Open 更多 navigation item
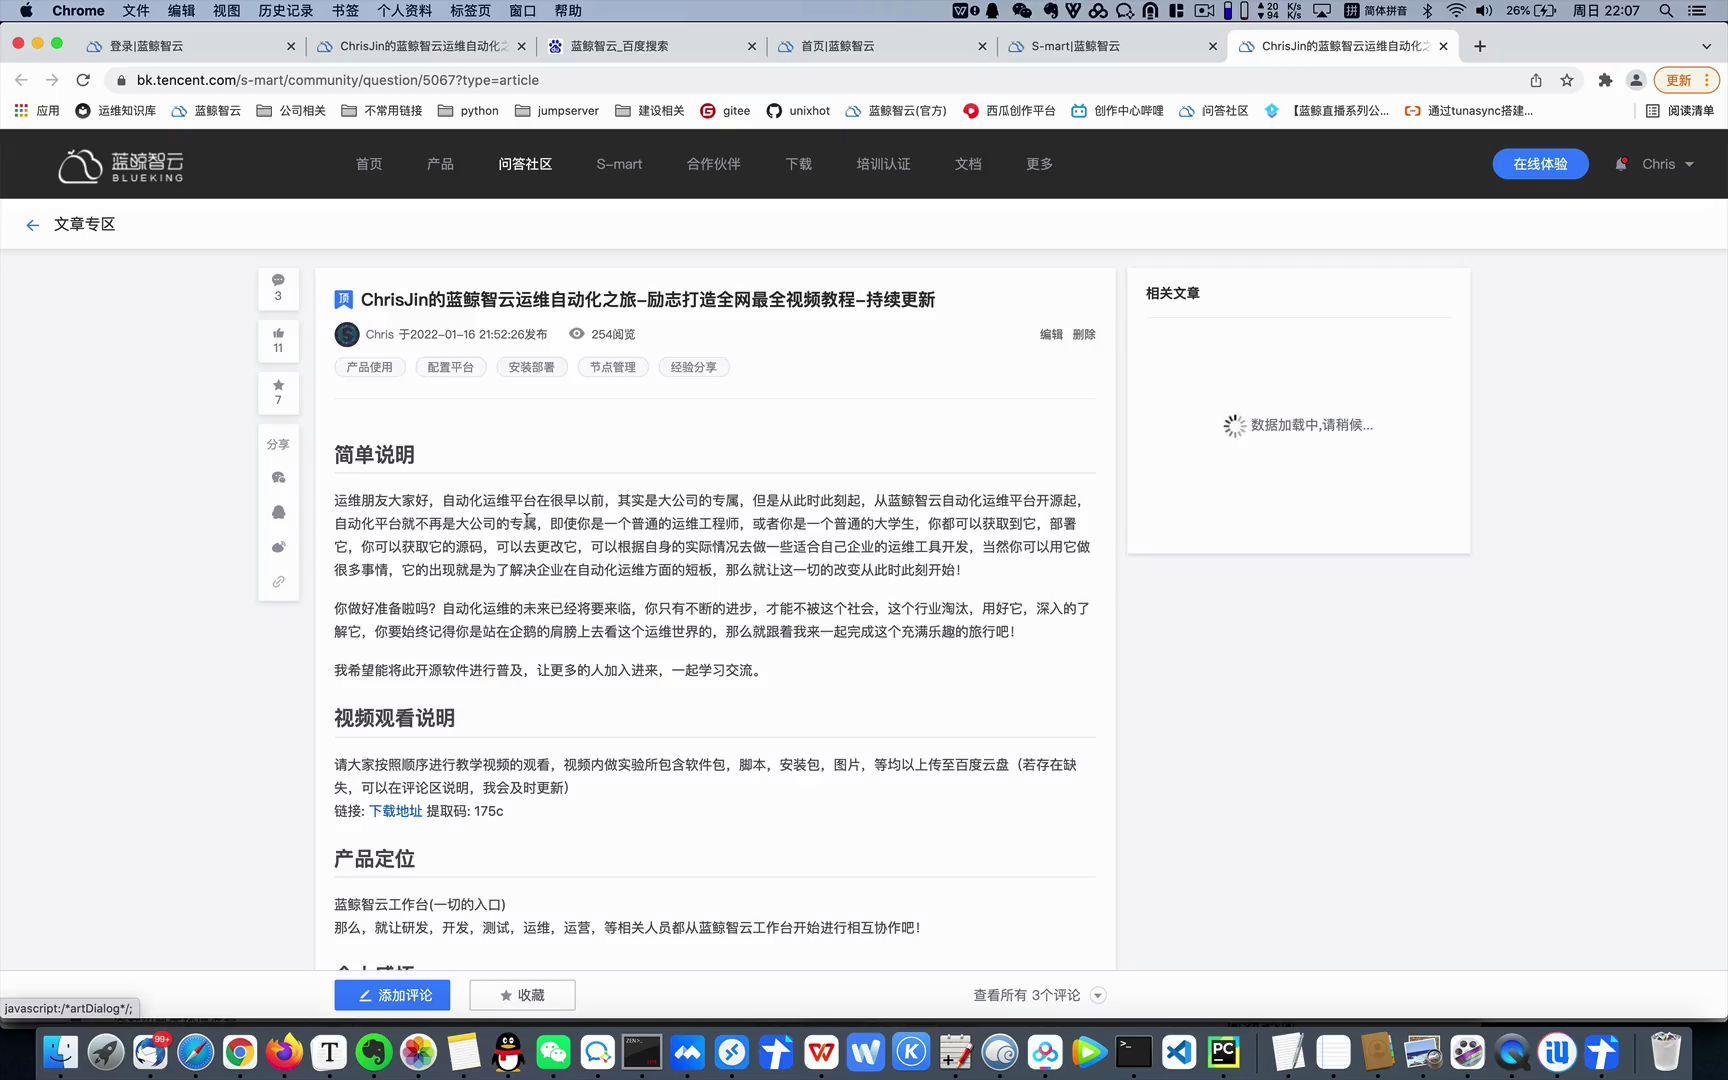Viewport: 1728px width, 1080px height. pos(1039,164)
